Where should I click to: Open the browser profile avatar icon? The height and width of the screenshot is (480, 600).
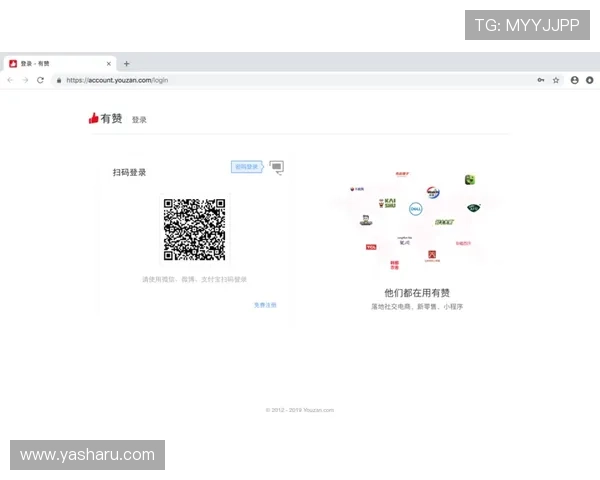(574, 80)
